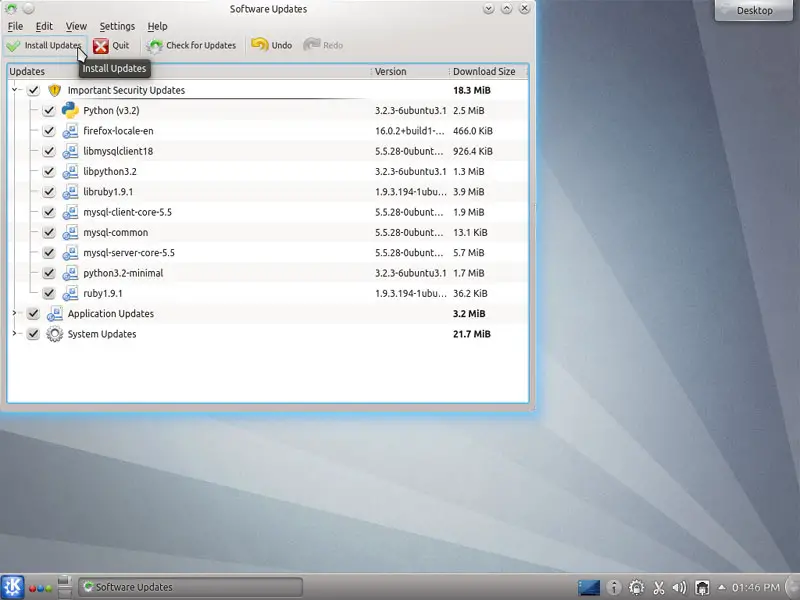Sort by the Version column header
Image resolution: width=800 pixels, height=600 pixels.
410,71
